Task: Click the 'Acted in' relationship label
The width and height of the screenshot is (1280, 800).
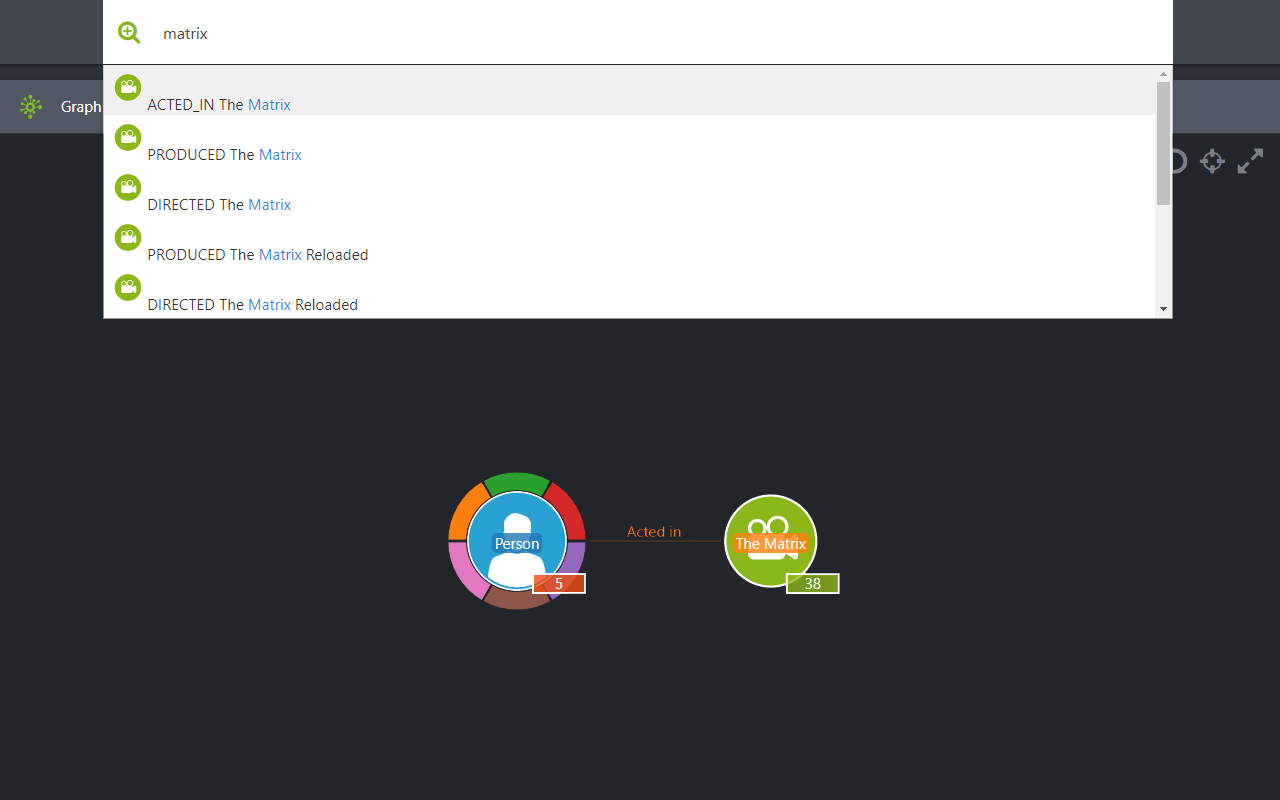Action: [x=654, y=532]
